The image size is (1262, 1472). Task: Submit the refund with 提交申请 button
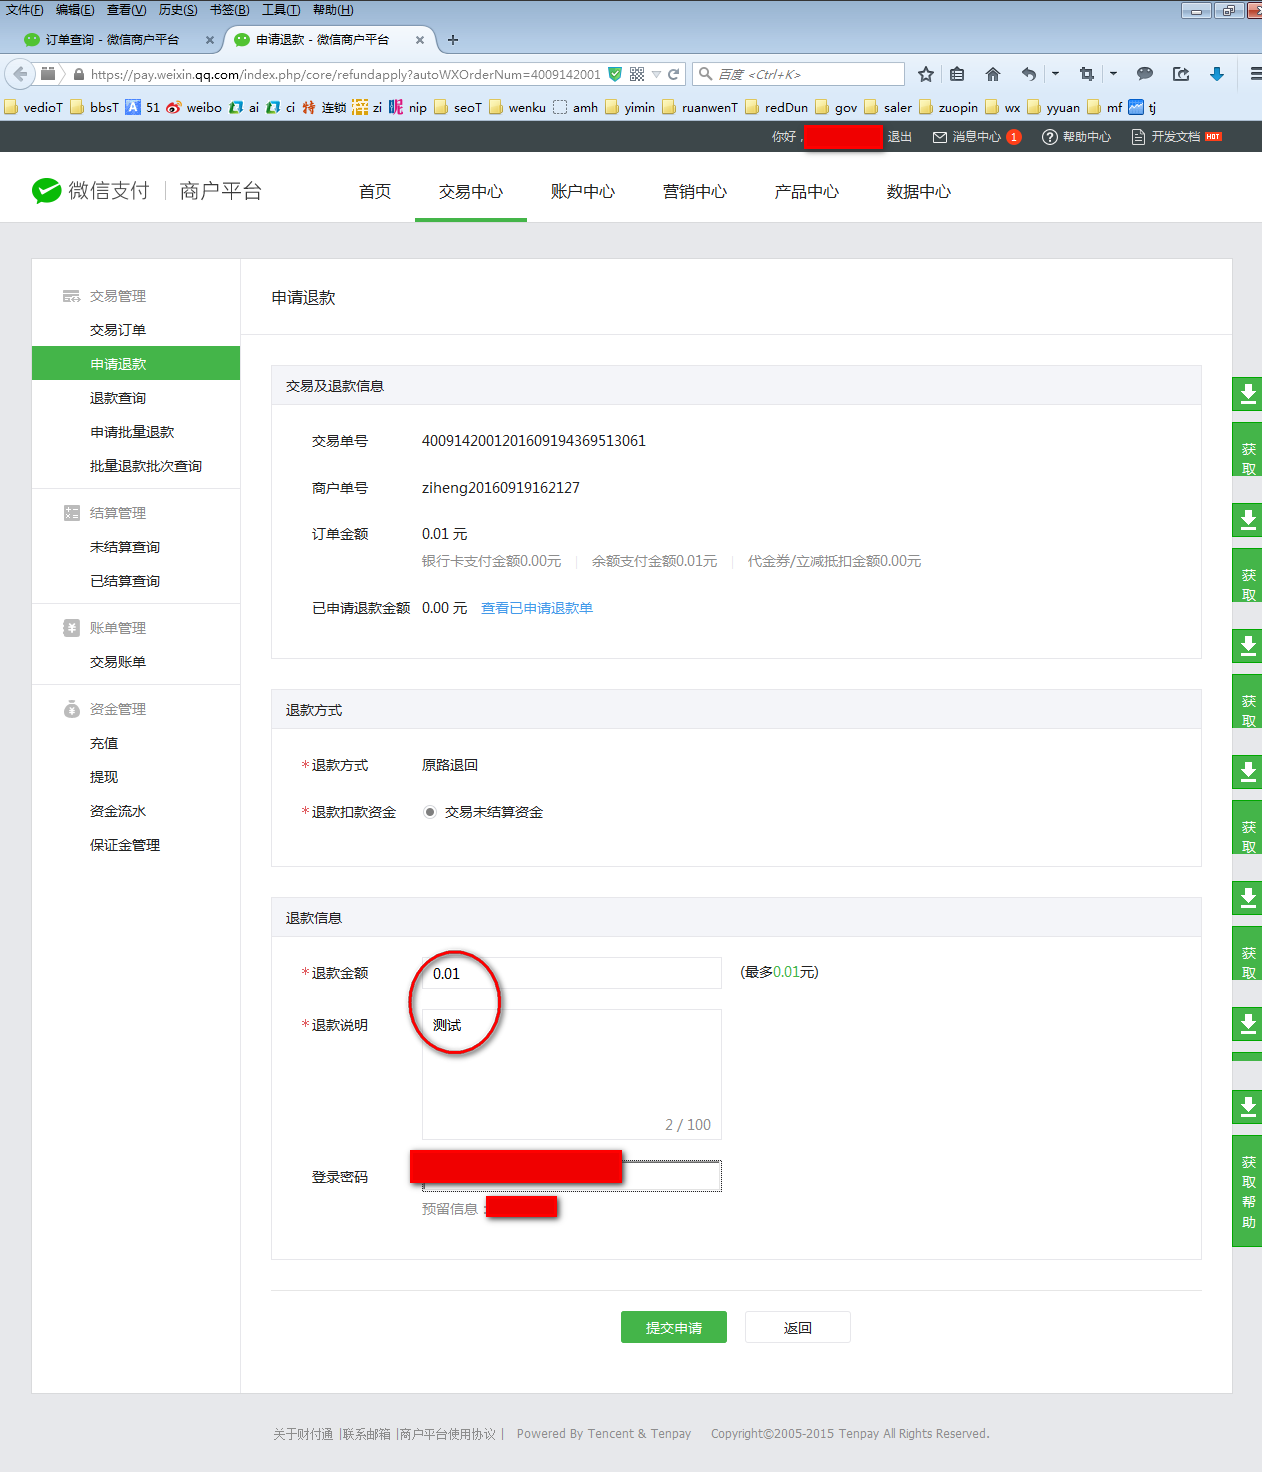[x=674, y=1327]
